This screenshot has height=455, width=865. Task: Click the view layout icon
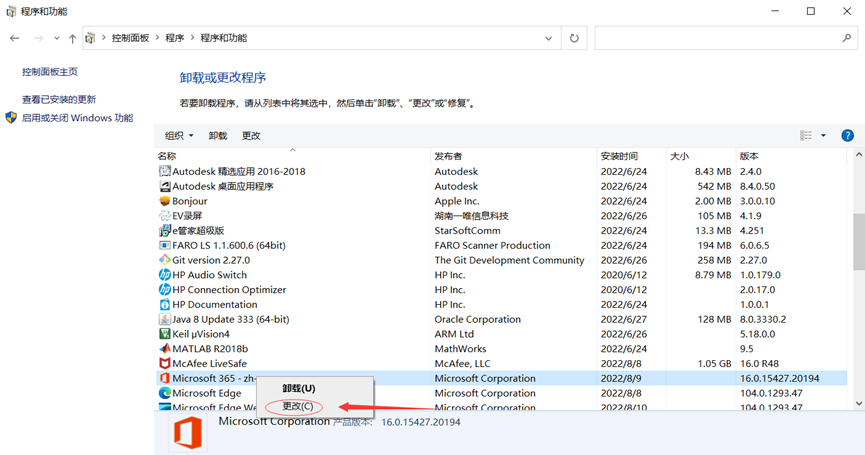tap(806, 136)
